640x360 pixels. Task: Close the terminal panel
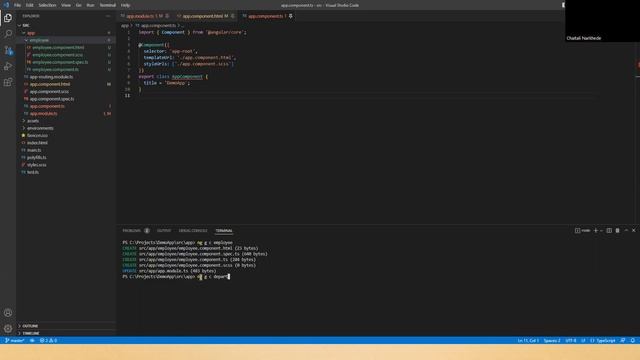tap(633, 231)
